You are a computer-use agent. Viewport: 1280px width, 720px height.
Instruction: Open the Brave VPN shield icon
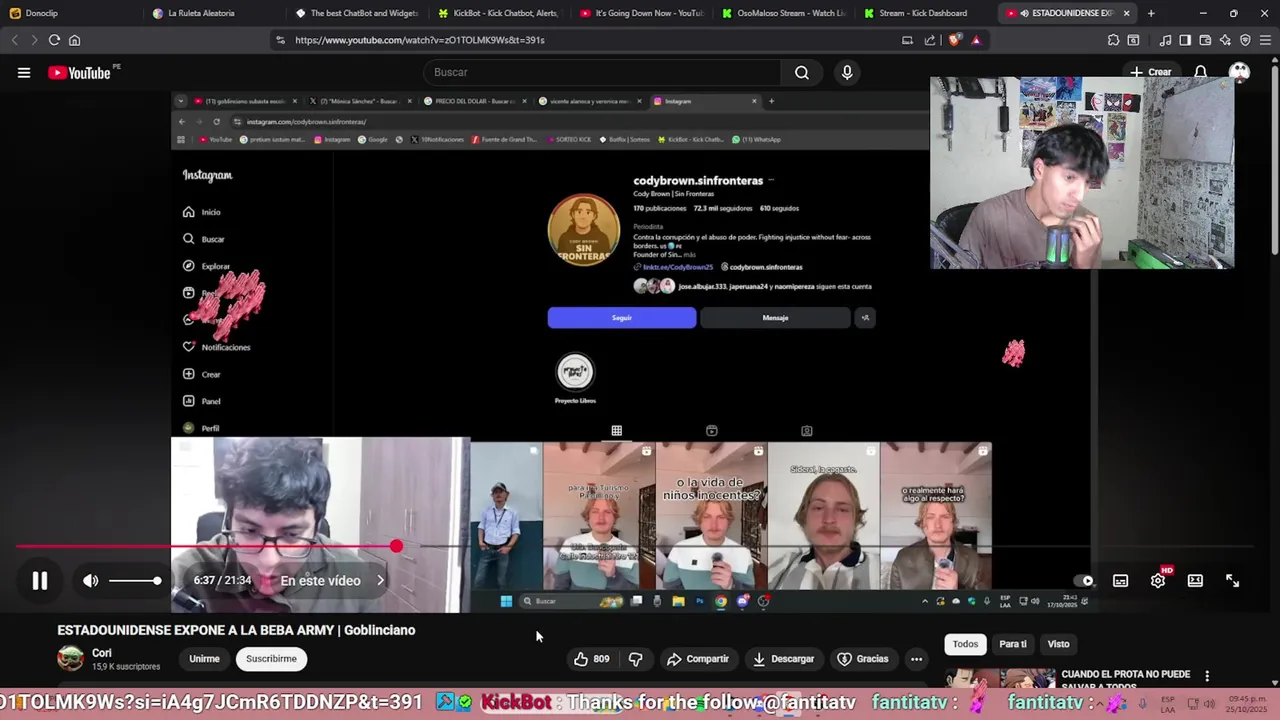pyautogui.click(x=1245, y=40)
